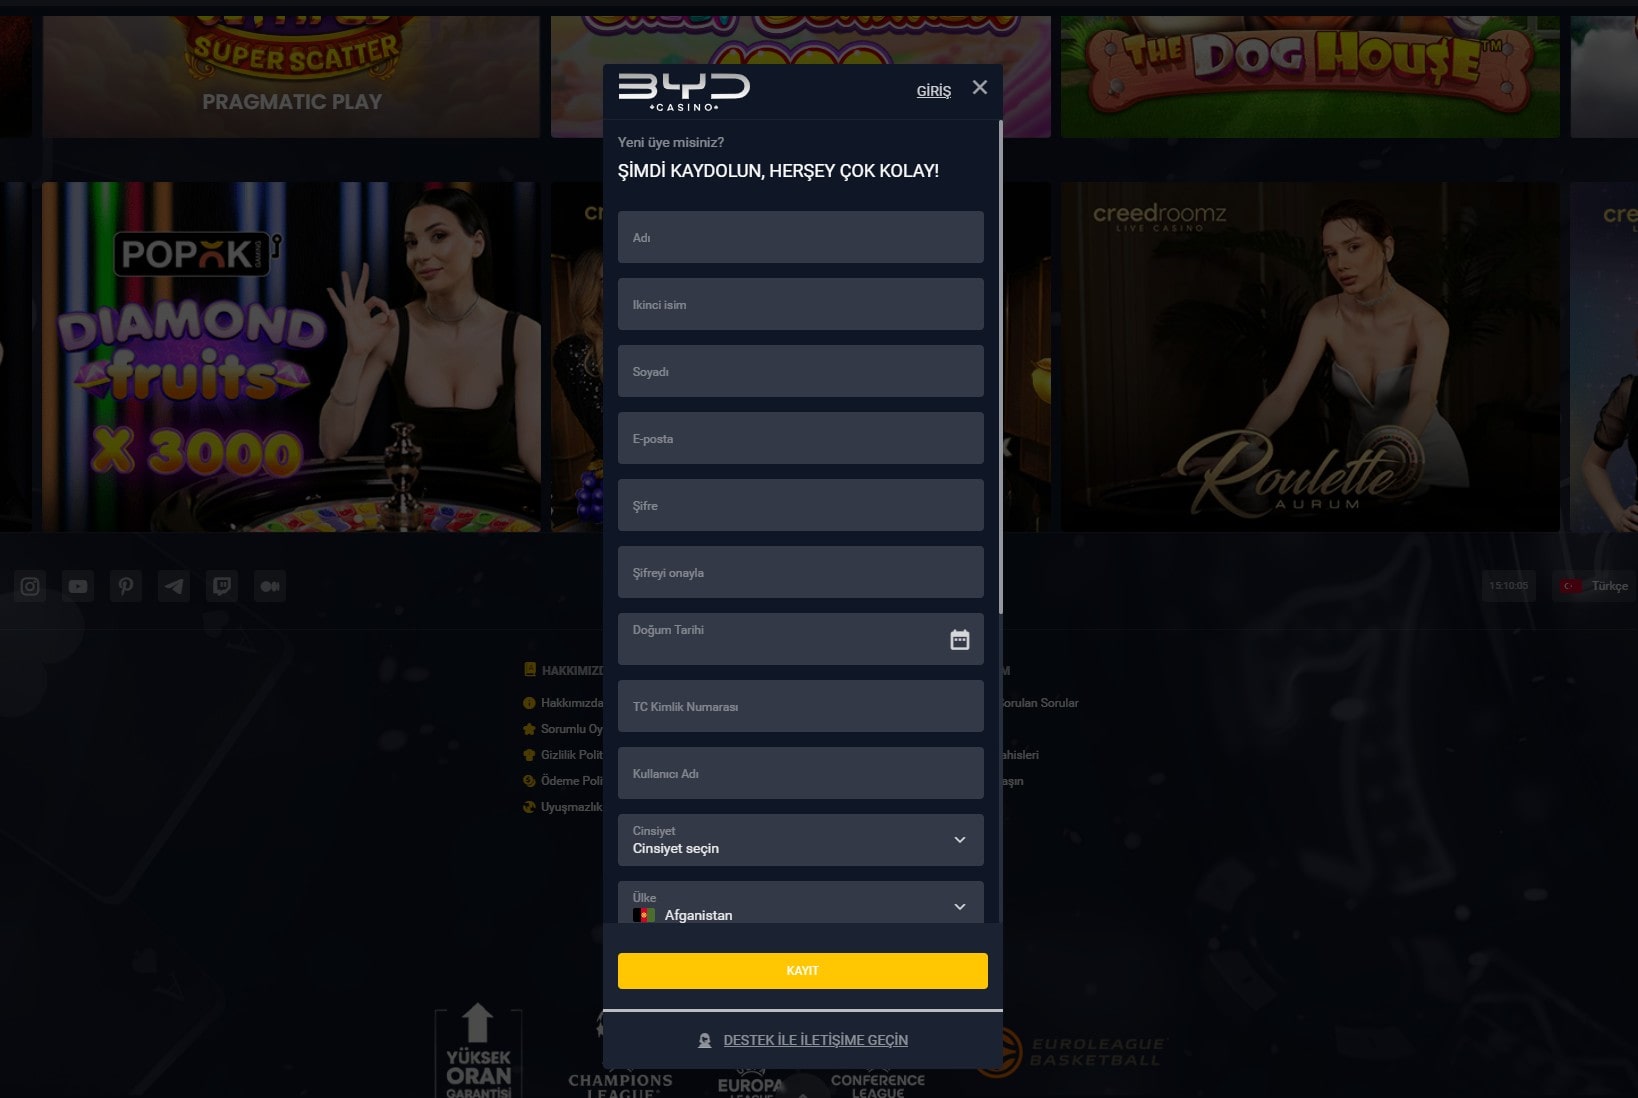Focus the Soyadı surname field
This screenshot has width=1638, height=1098.
pyautogui.click(x=801, y=371)
